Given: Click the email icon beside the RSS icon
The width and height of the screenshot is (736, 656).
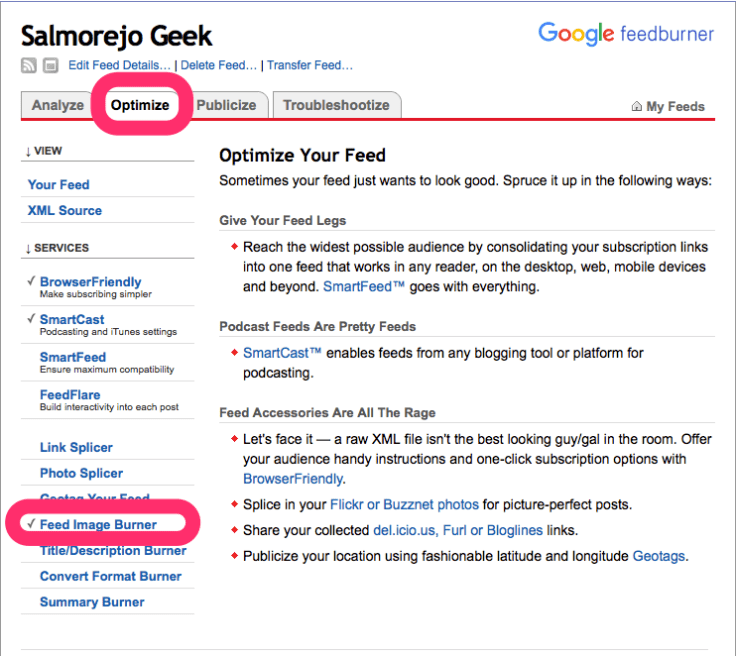Looking at the screenshot, I should pos(50,66).
